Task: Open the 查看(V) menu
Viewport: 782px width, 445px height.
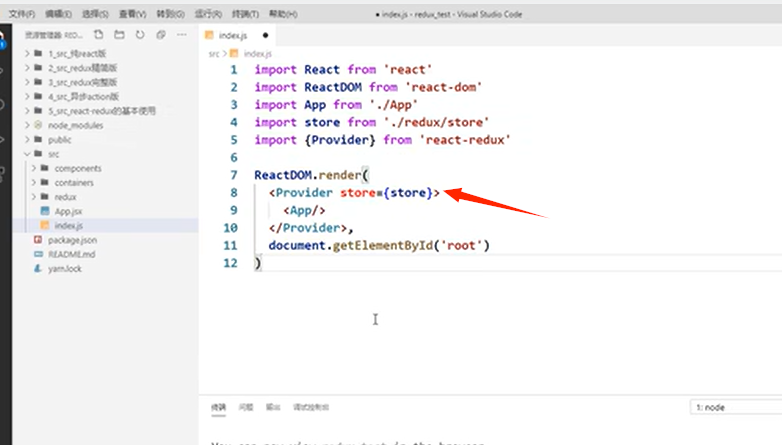Action: coord(133,14)
